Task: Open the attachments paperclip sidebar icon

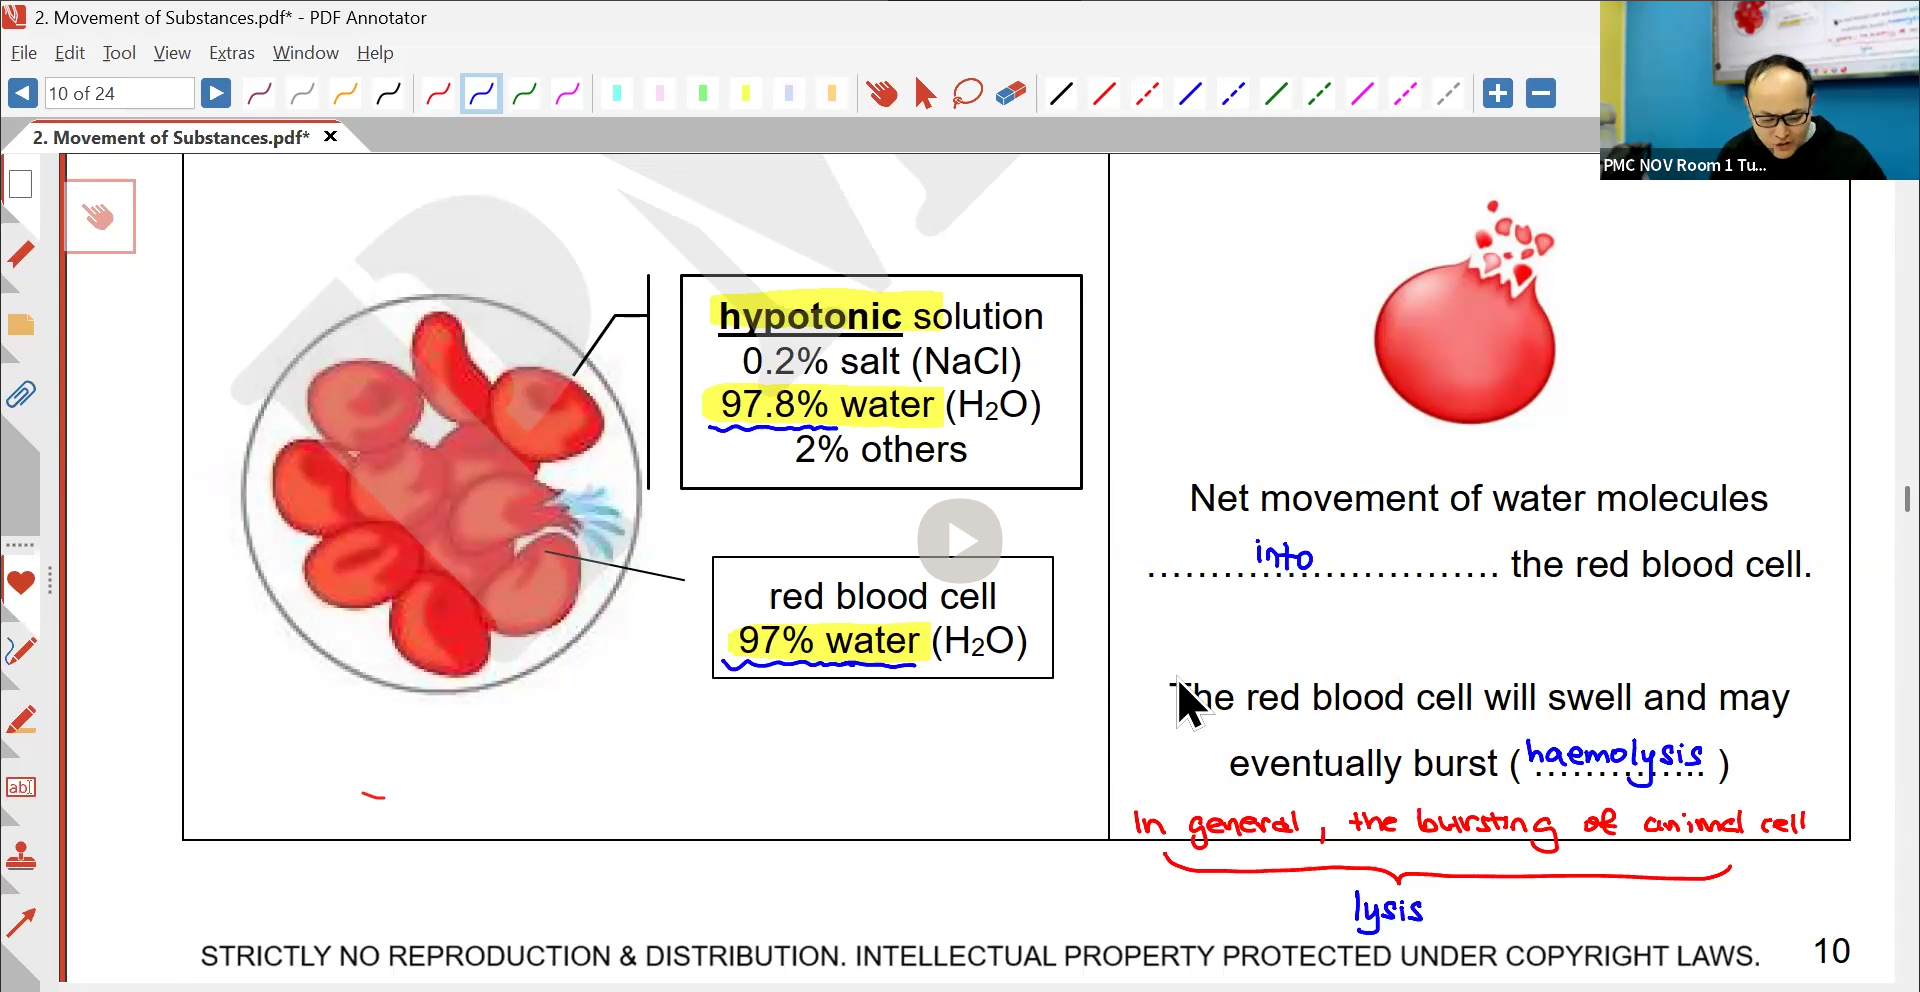Action: coord(20,394)
